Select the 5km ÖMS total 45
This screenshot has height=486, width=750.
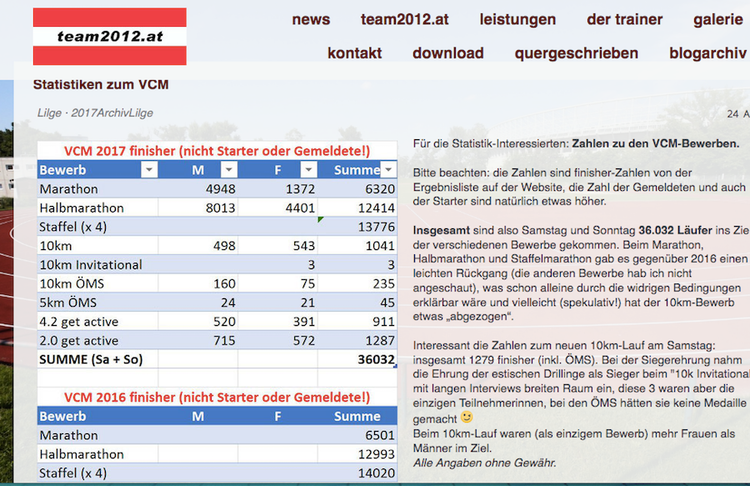tap(387, 303)
